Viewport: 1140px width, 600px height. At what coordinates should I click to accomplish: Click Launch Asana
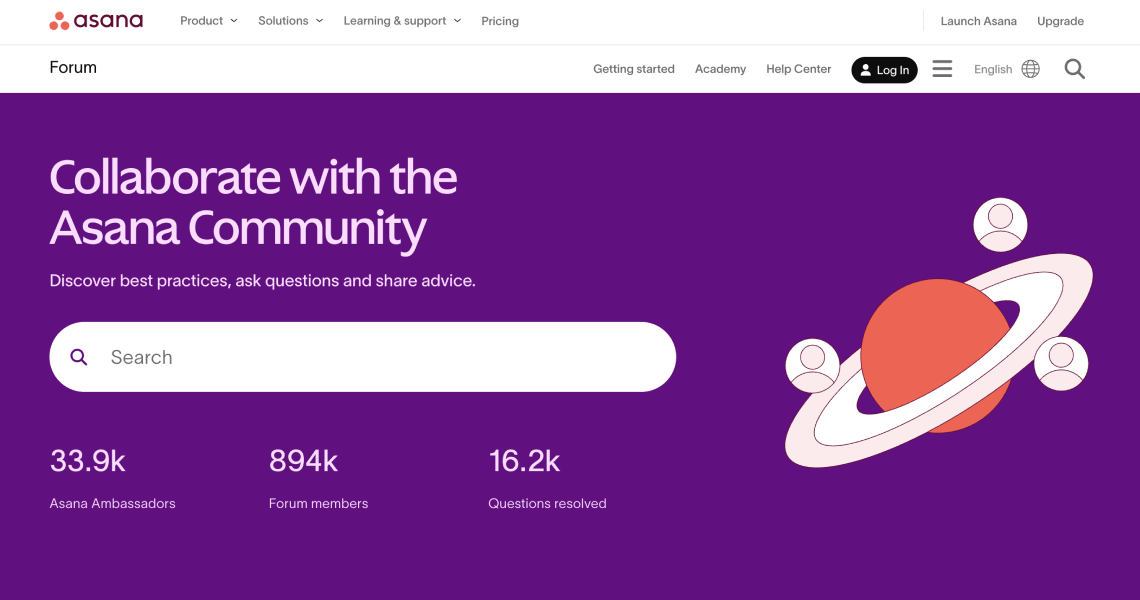978,20
